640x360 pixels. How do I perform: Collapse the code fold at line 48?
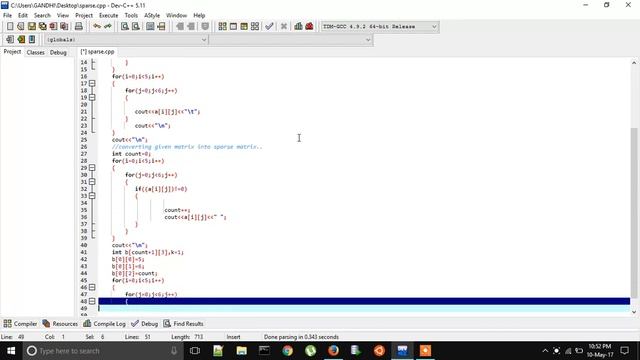pyautogui.click(x=92, y=301)
